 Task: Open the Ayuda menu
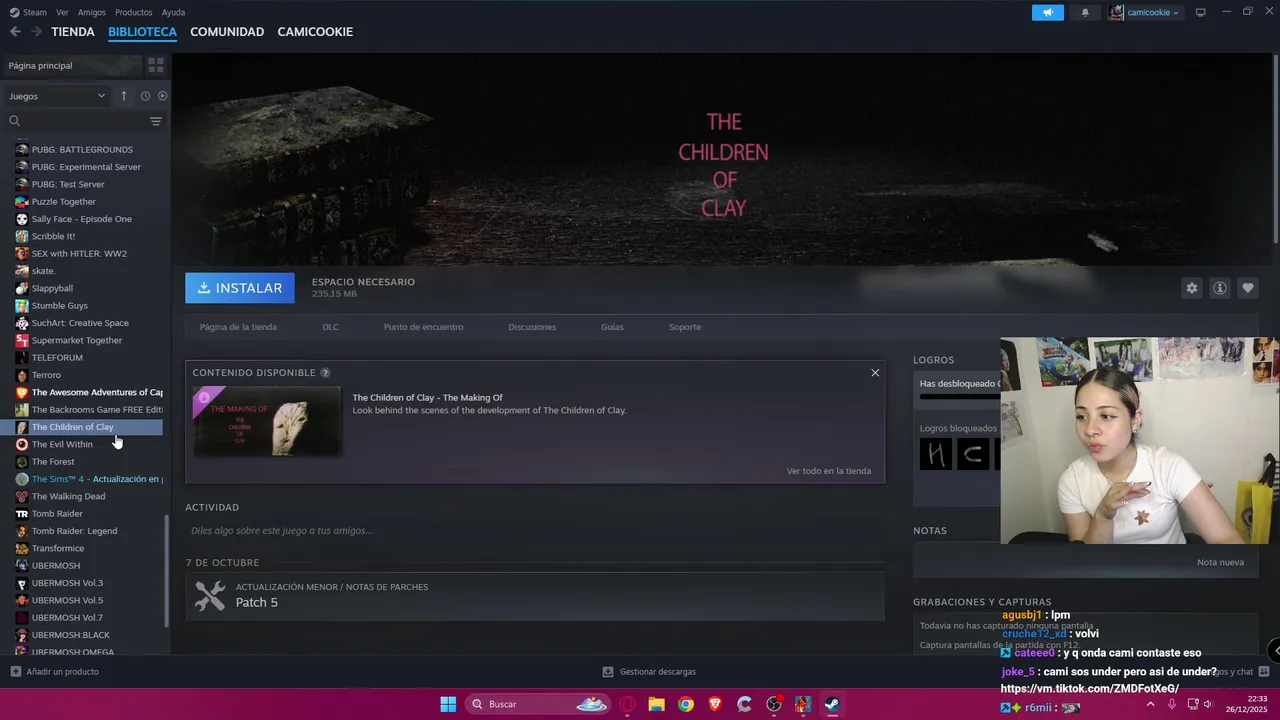(x=173, y=12)
